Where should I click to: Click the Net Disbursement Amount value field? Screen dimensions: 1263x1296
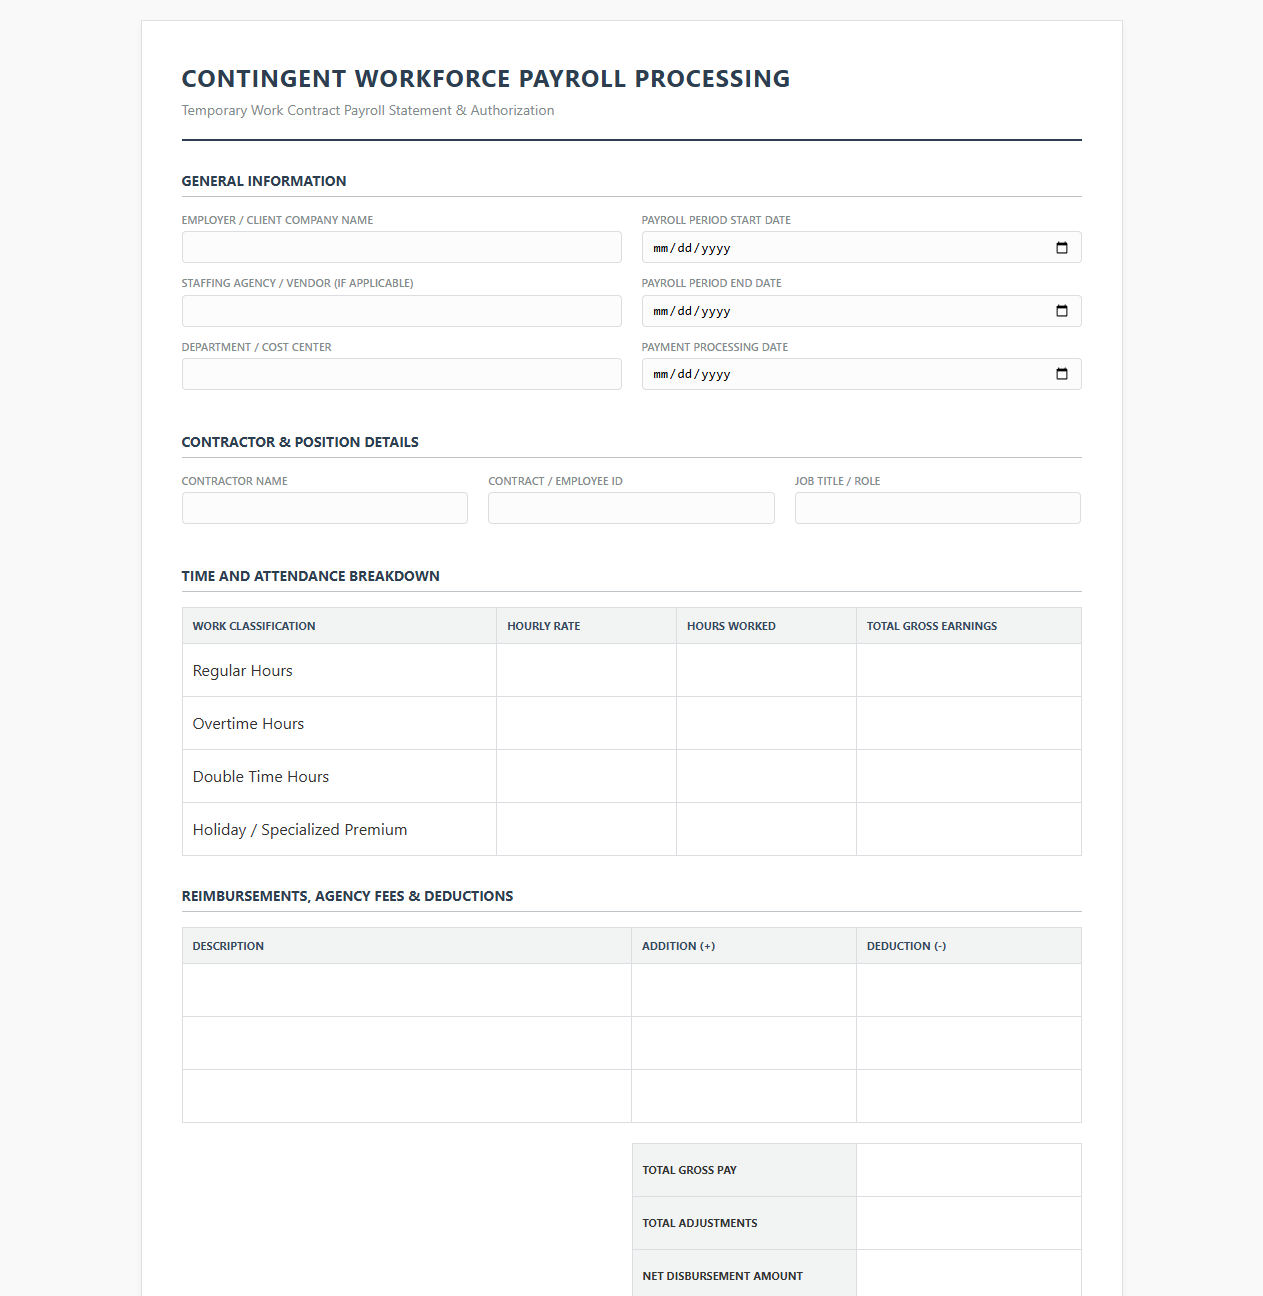(969, 1275)
